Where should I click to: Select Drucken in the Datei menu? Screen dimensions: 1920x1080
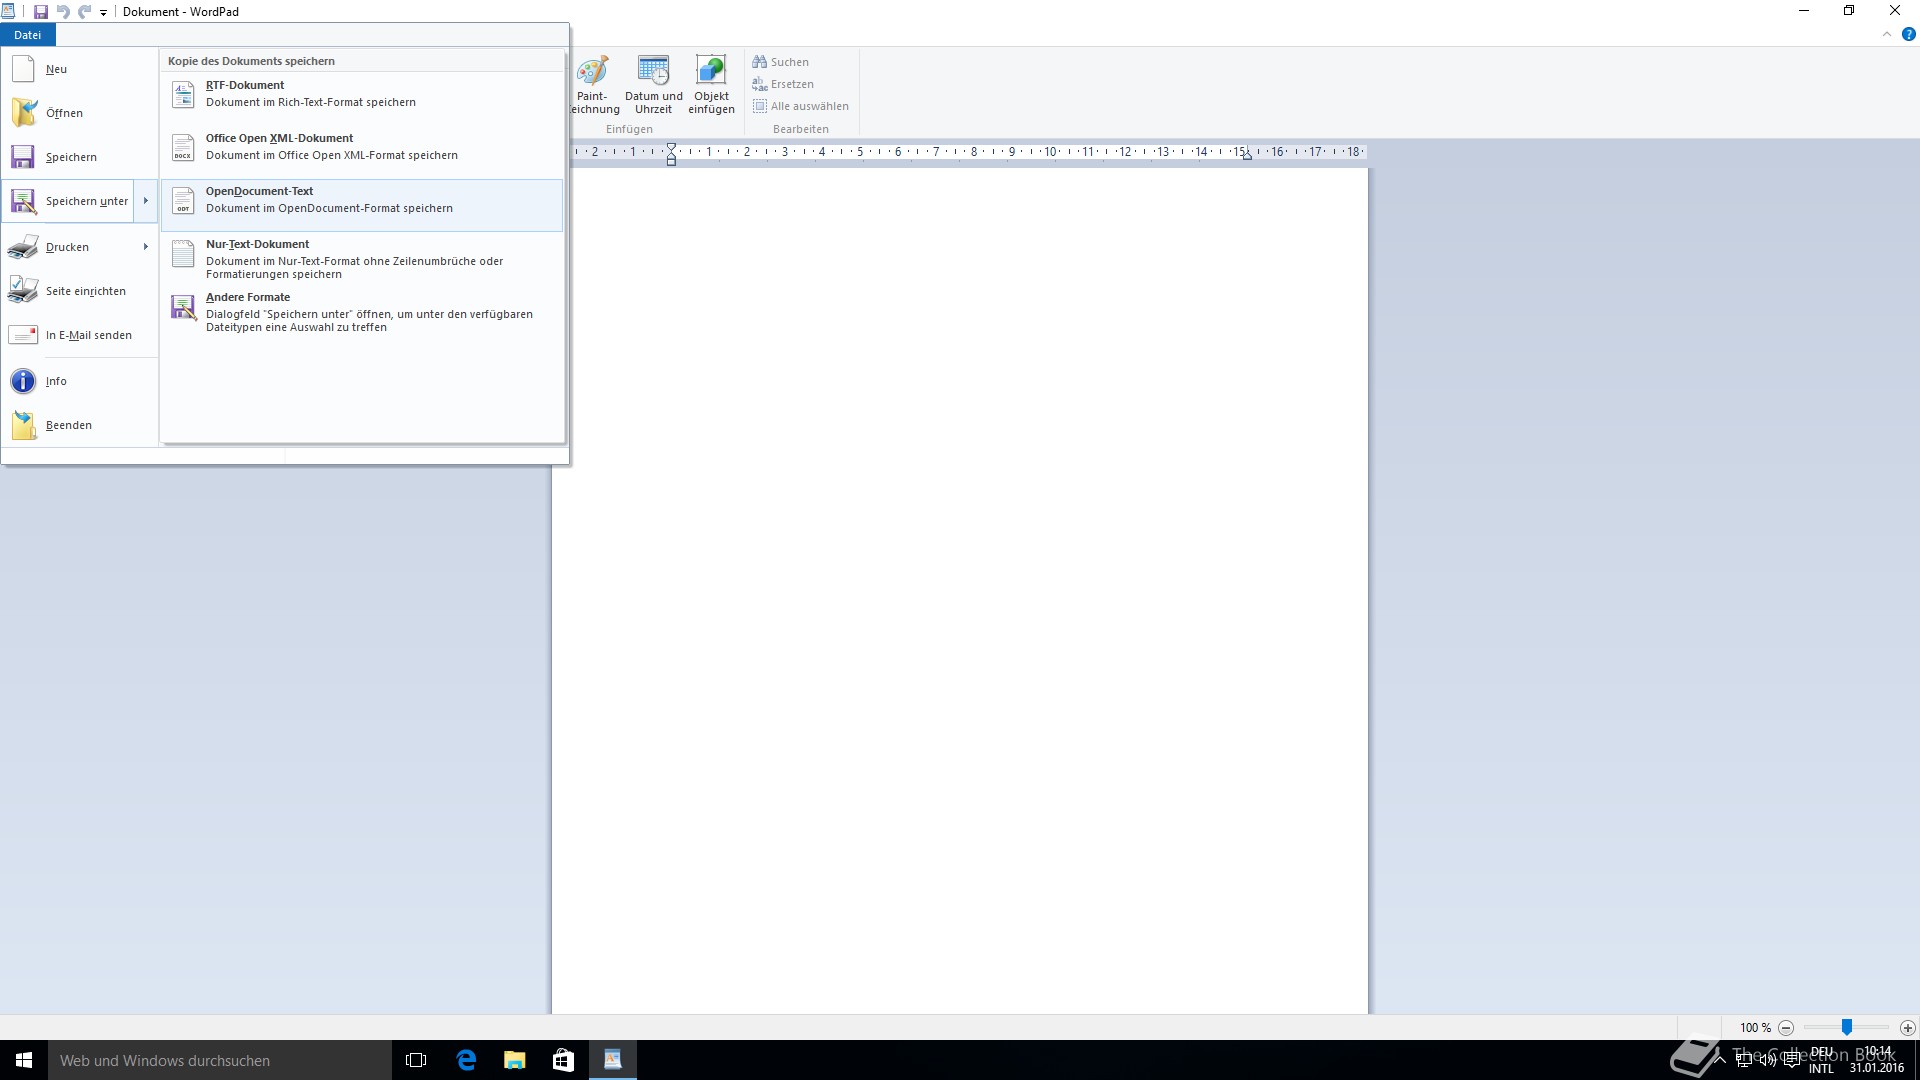pos(68,247)
